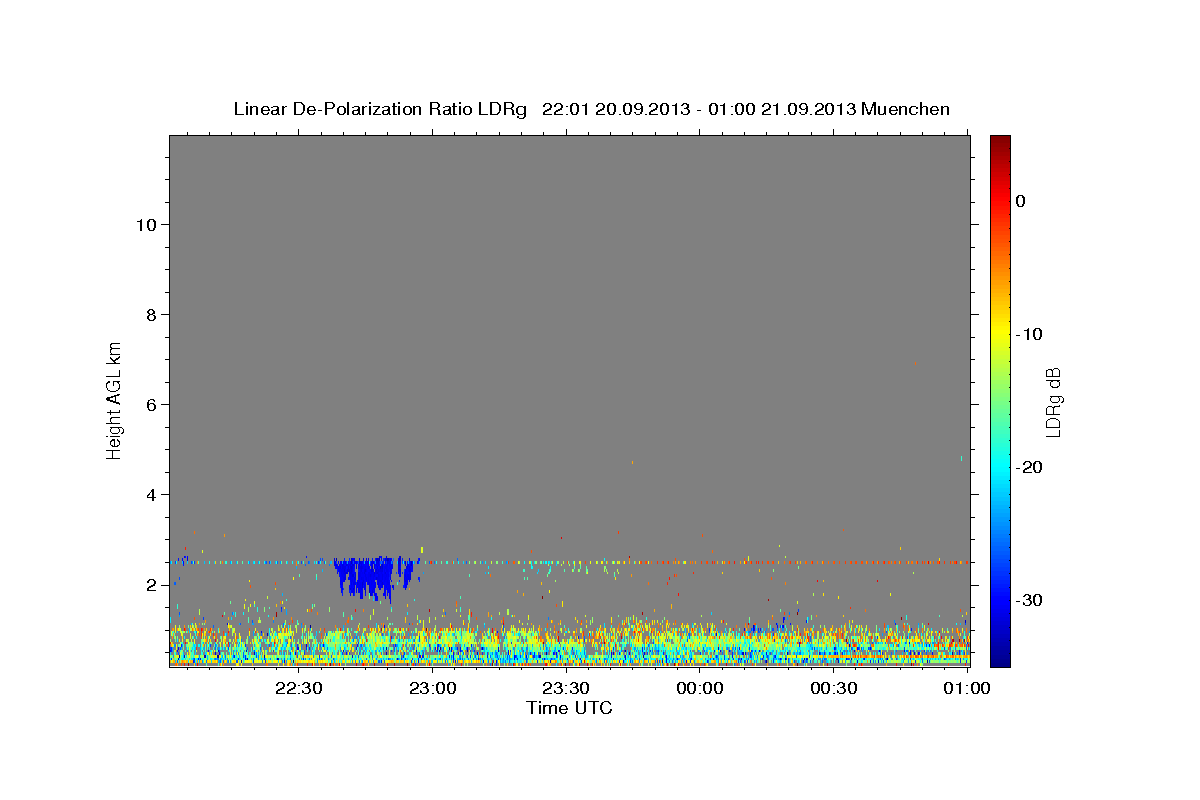
Task: Click the 23:30 time tick label
Action: [565, 688]
